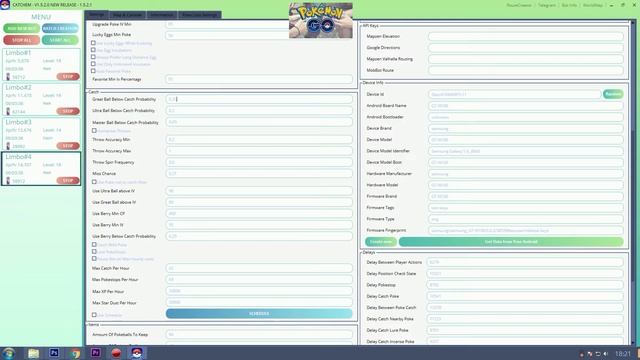640x360 pixels.
Task: Click the Device Brand field
Action: (x=526, y=129)
